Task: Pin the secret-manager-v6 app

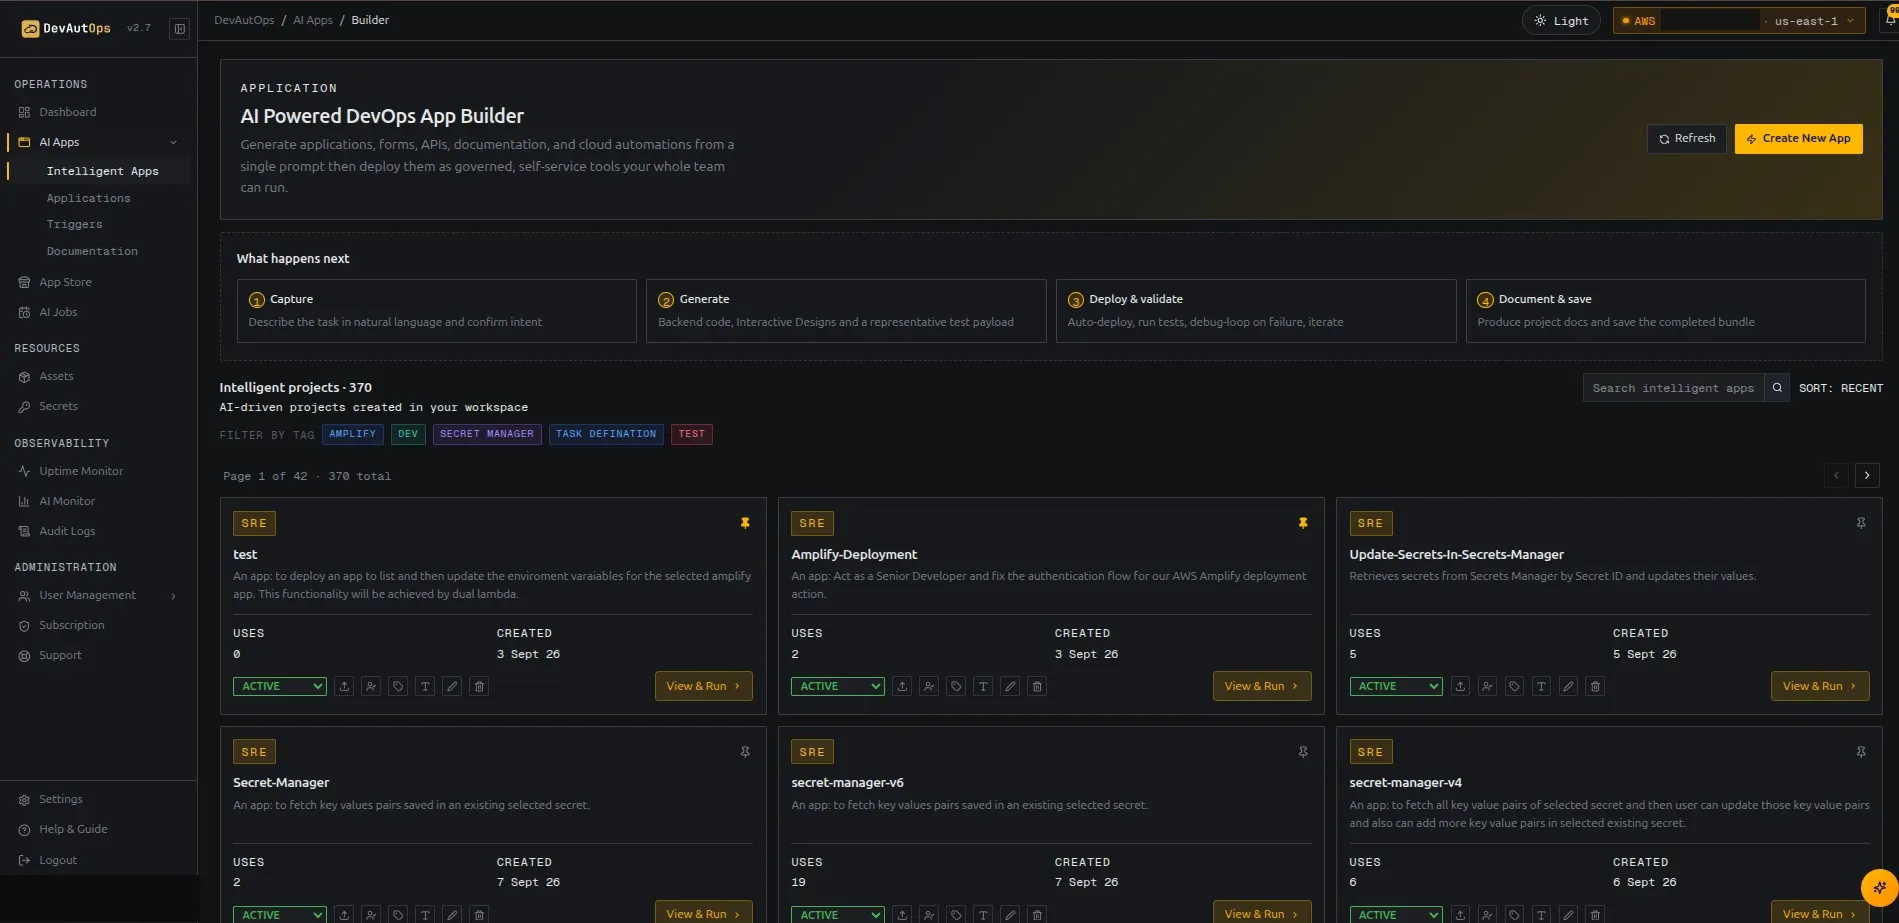Action: click(x=1303, y=752)
